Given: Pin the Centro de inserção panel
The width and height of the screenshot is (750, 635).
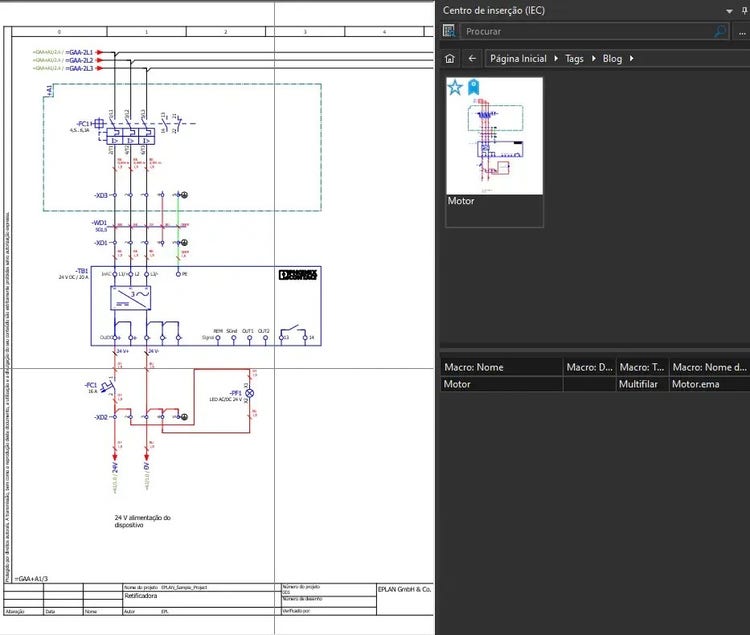Looking at the screenshot, I should pyautogui.click(x=742, y=10).
